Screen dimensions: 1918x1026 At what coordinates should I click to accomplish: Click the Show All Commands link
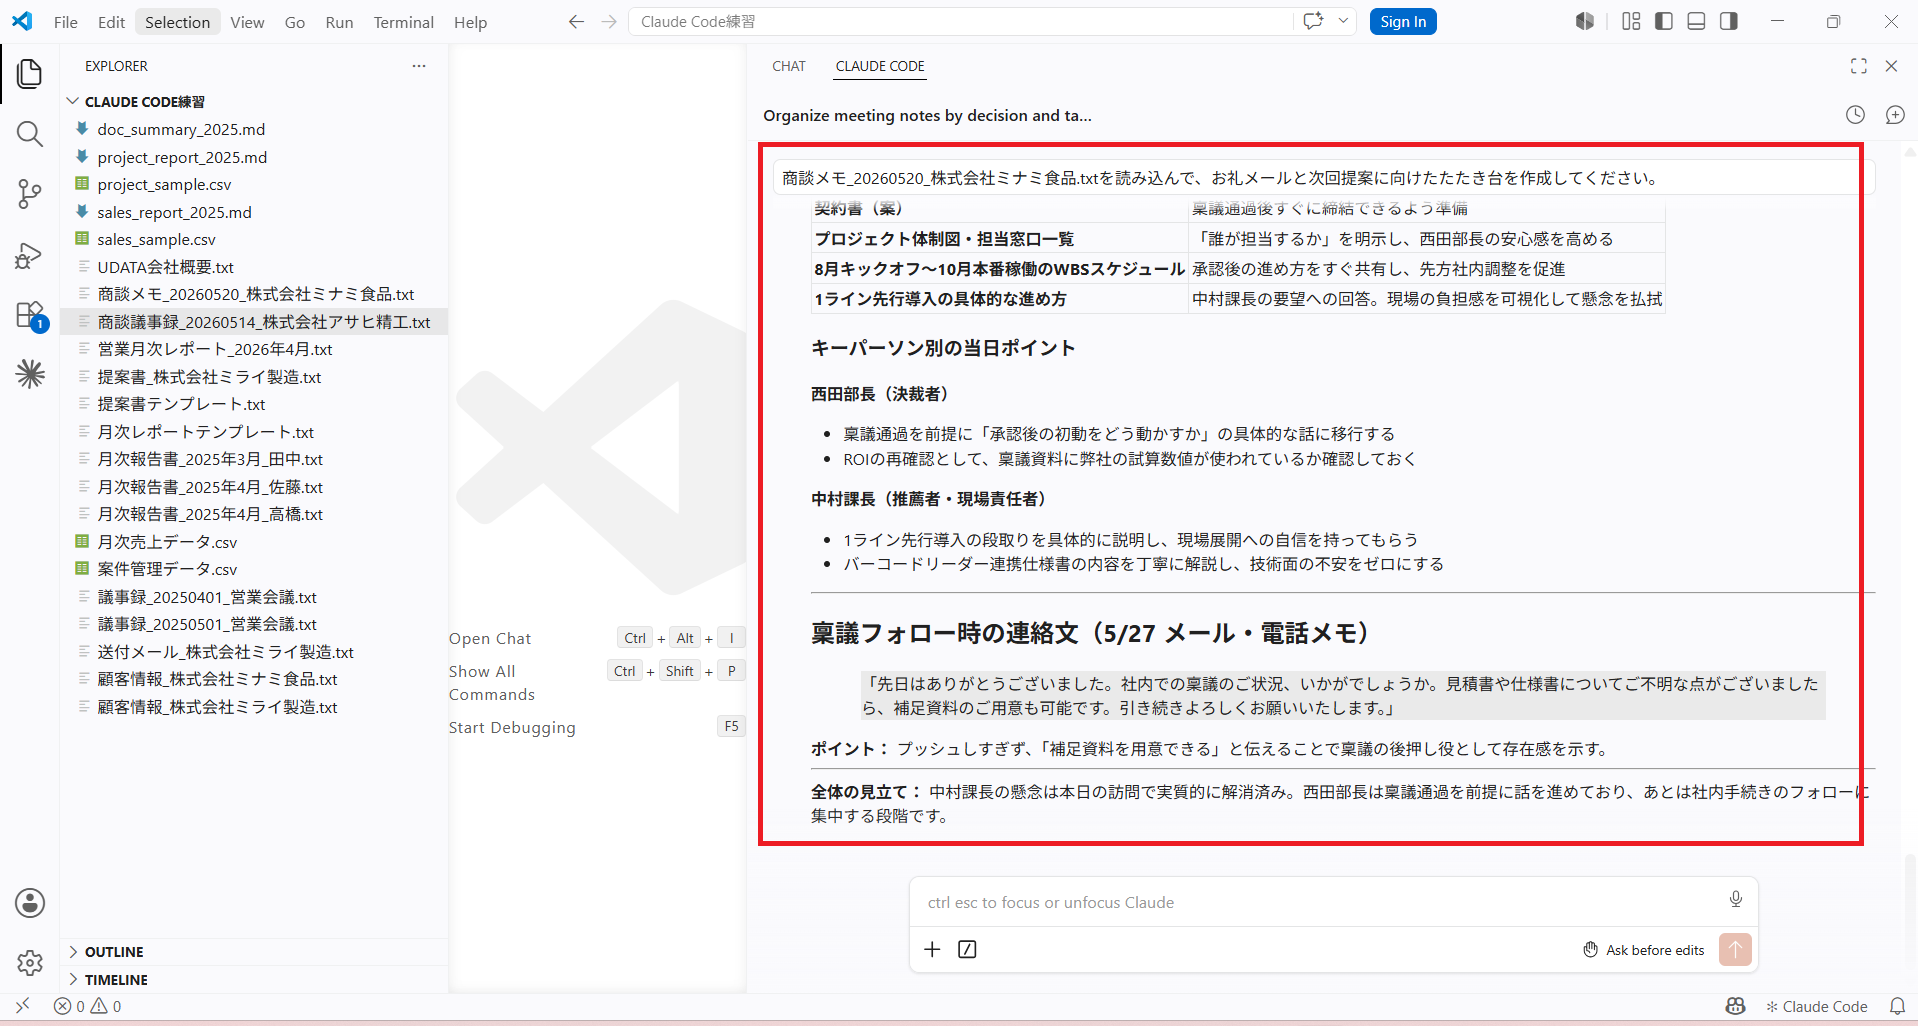pyautogui.click(x=492, y=683)
